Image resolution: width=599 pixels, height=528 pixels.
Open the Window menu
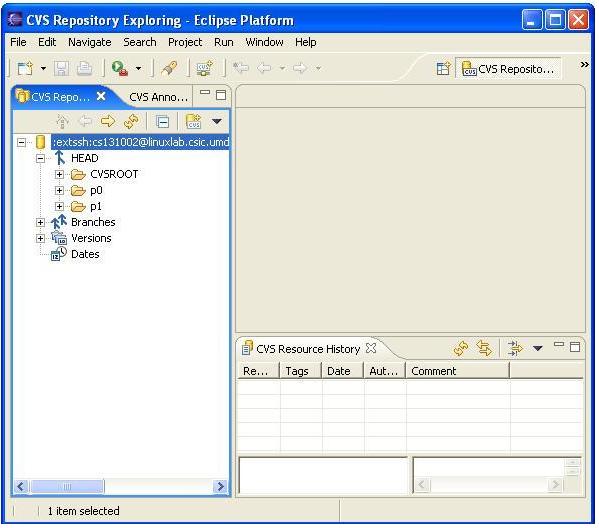(x=264, y=42)
